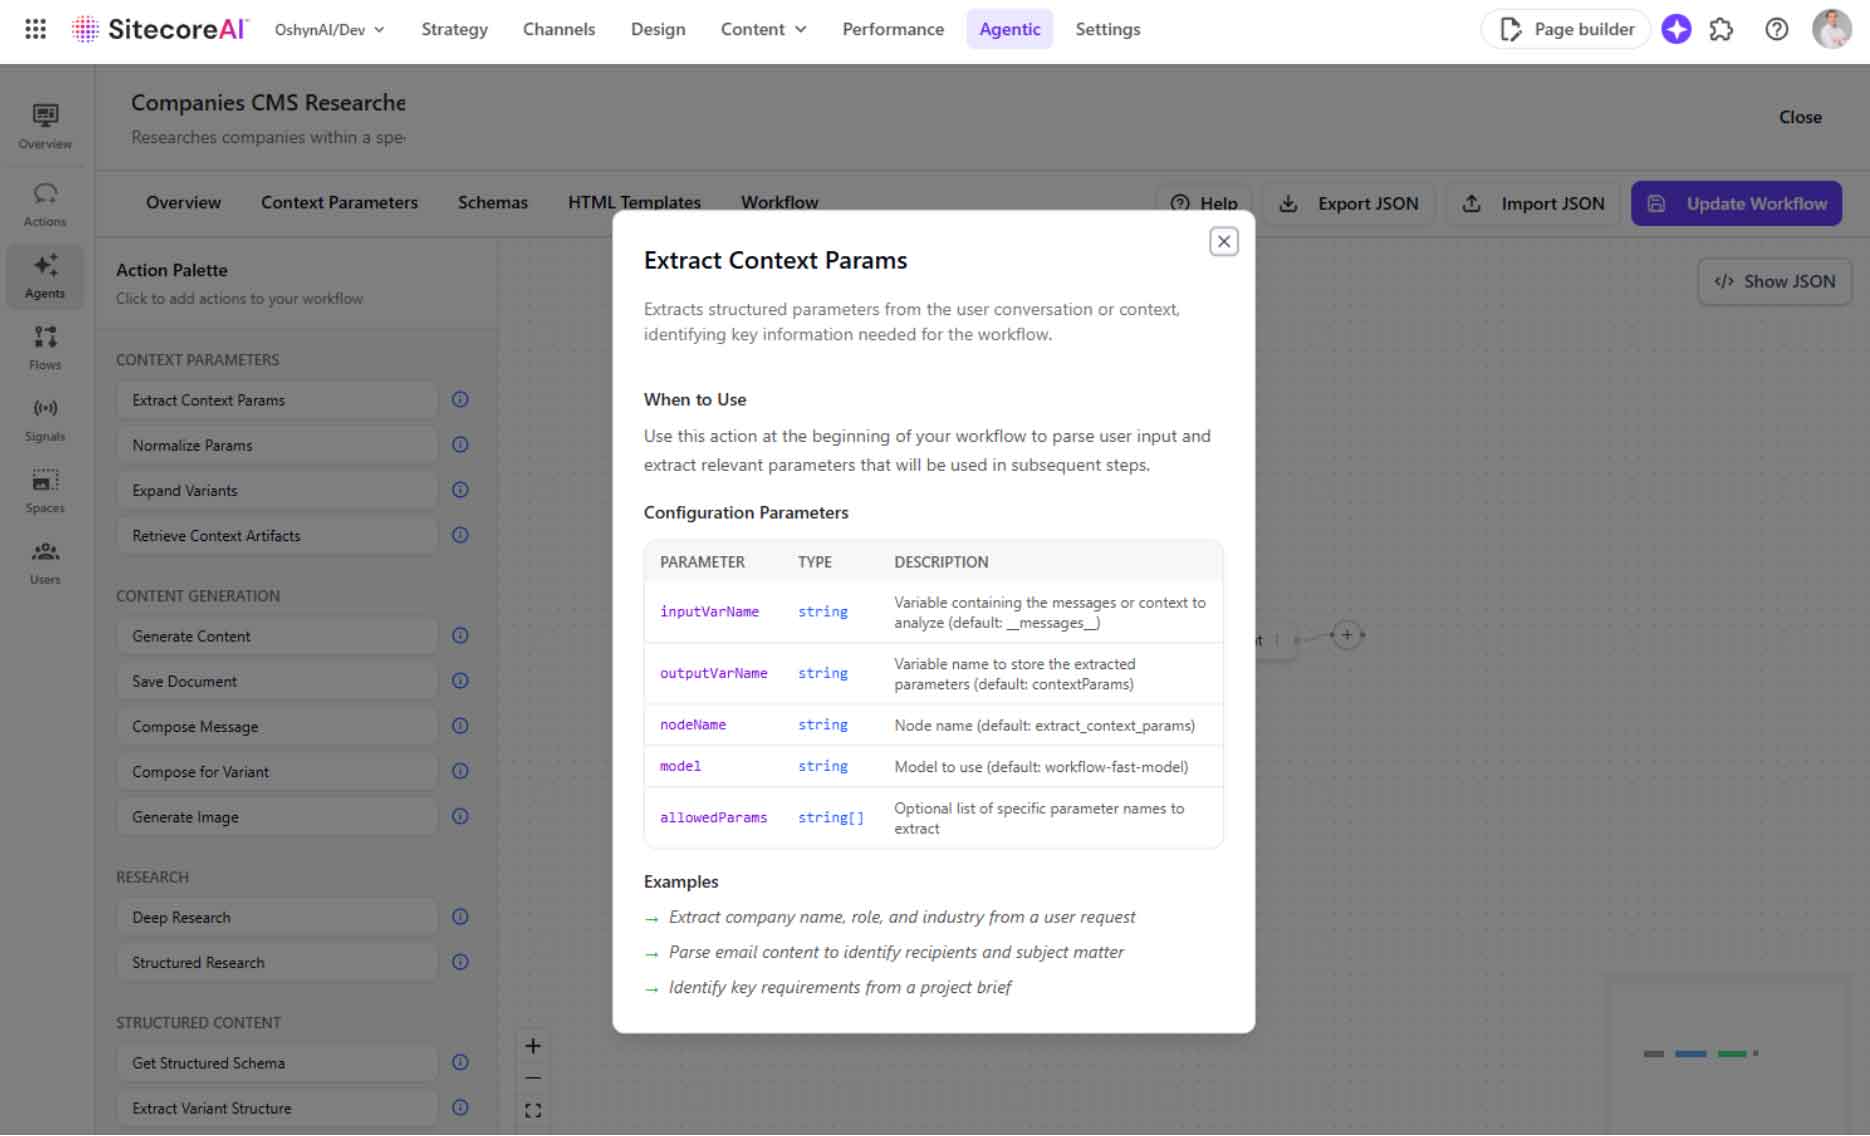The height and width of the screenshot is (1136, 1870).
Task: Open the Channels menu
Action: [559, 29]
